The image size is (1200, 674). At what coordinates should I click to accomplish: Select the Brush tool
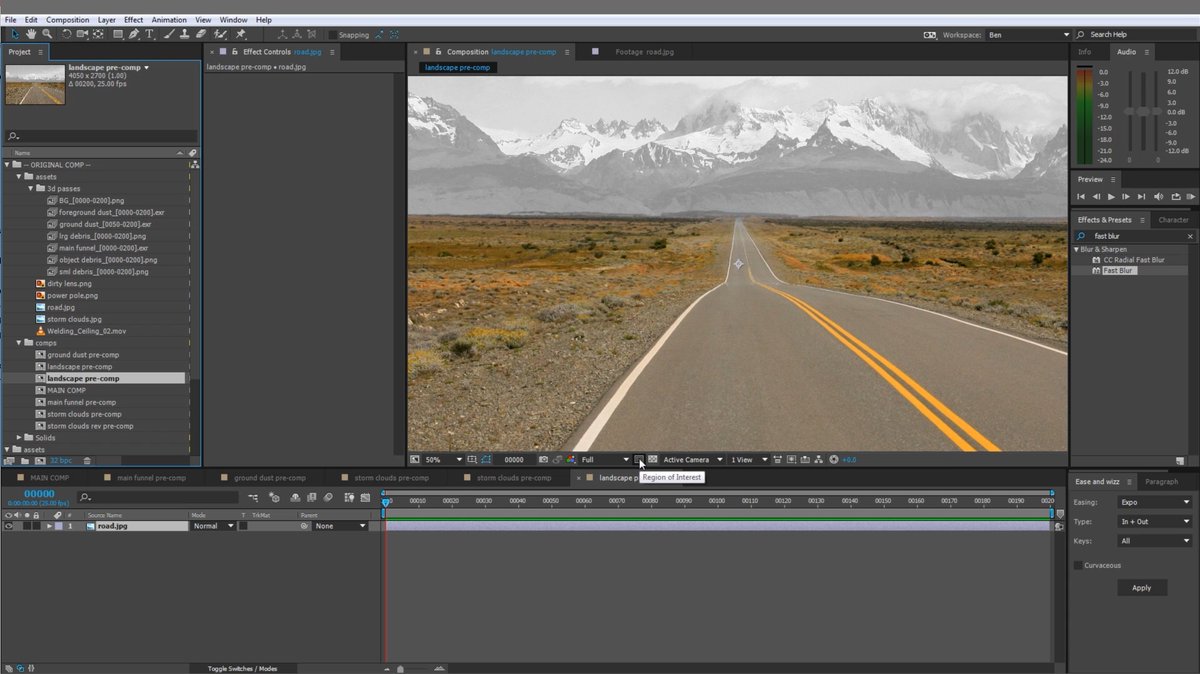coord(168,34)
